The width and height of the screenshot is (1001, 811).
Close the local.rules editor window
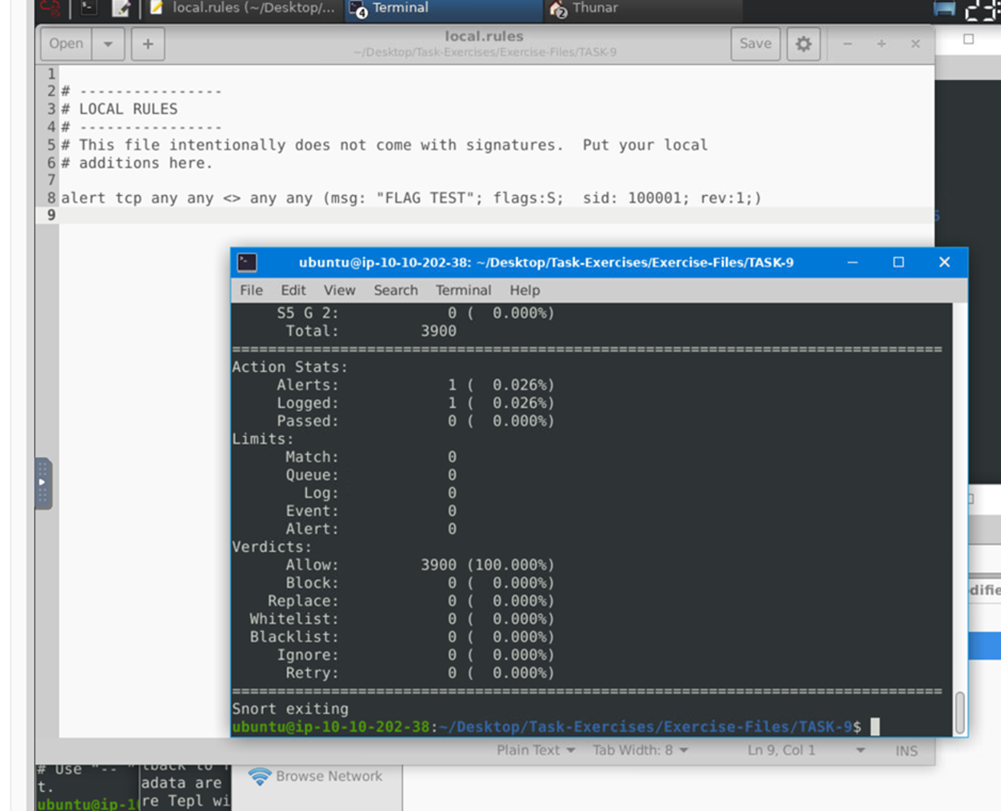pyautogui.click(x=915, y=44)
